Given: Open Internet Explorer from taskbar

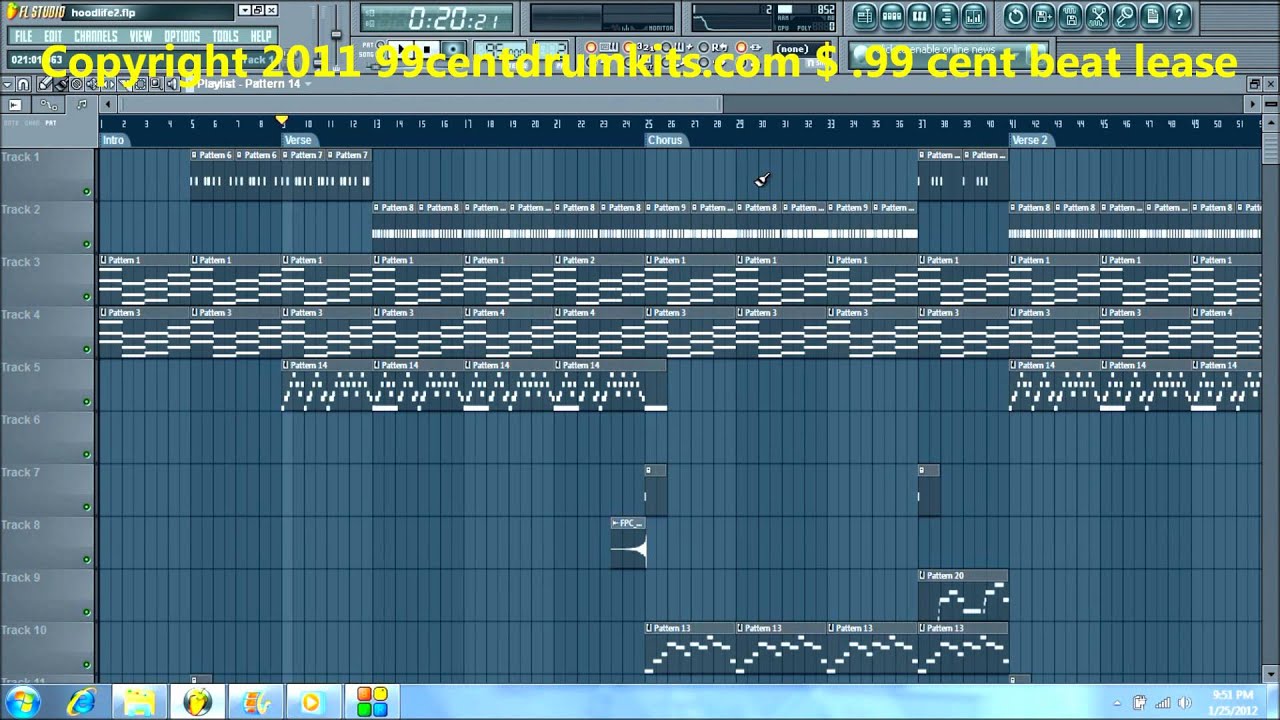Looking at the screenshot, I should click(82, 701).
